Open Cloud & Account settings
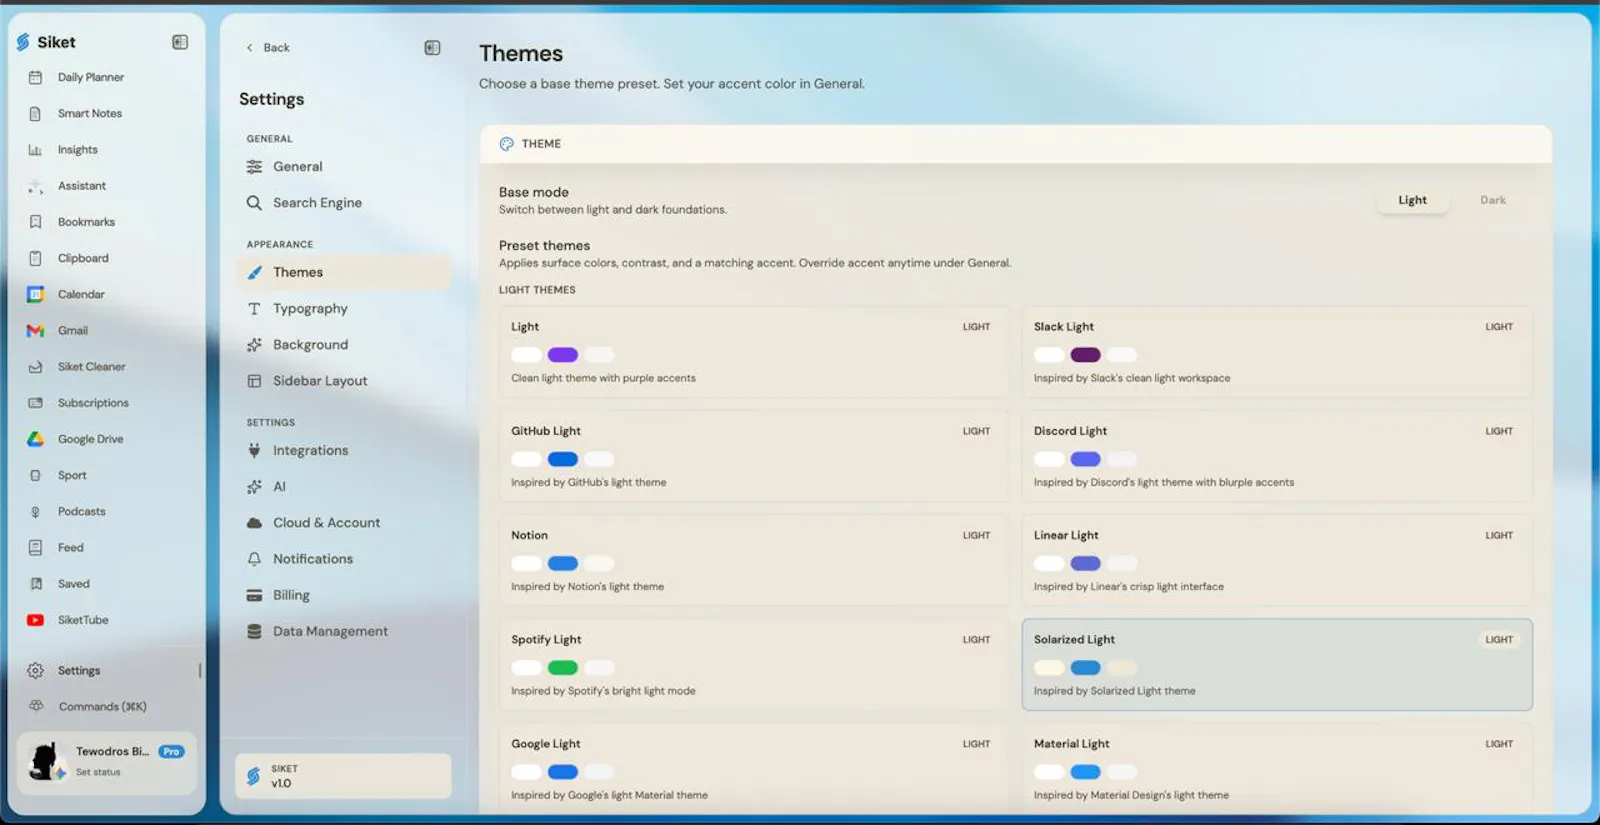 tap(343, 523)
